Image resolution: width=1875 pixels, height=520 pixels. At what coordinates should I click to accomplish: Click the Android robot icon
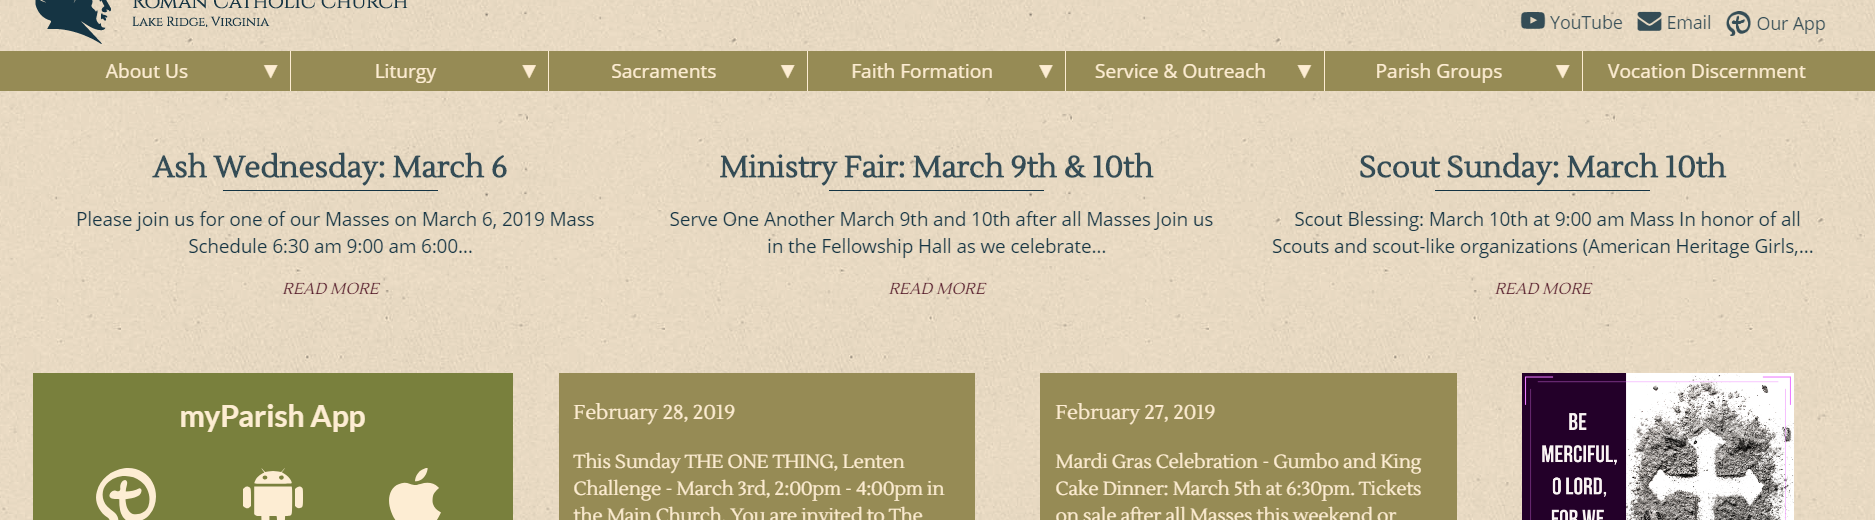pyautogui.click(x=272, y=494)
